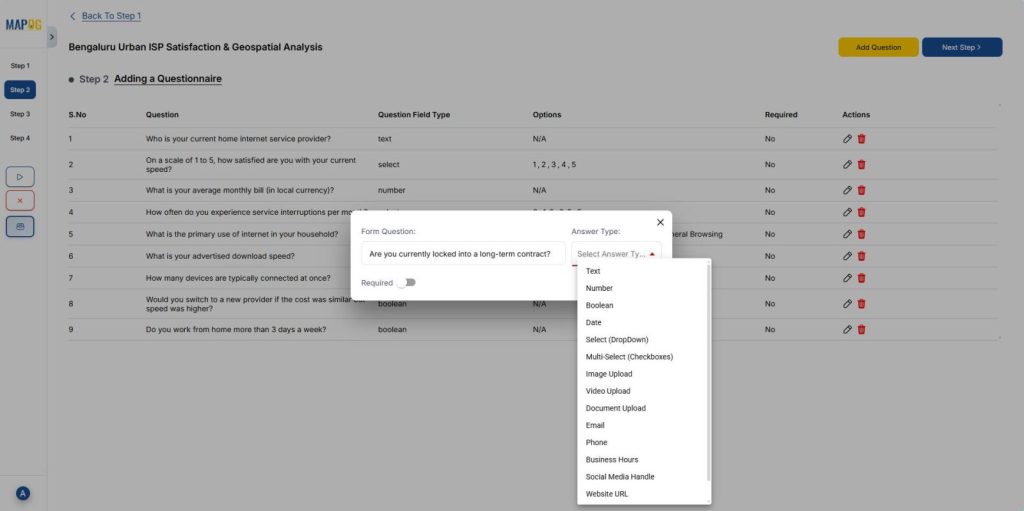Delete question 1 about internet service provider
The width and height of the screenshot is (1024, 511).
pos(861,139)
